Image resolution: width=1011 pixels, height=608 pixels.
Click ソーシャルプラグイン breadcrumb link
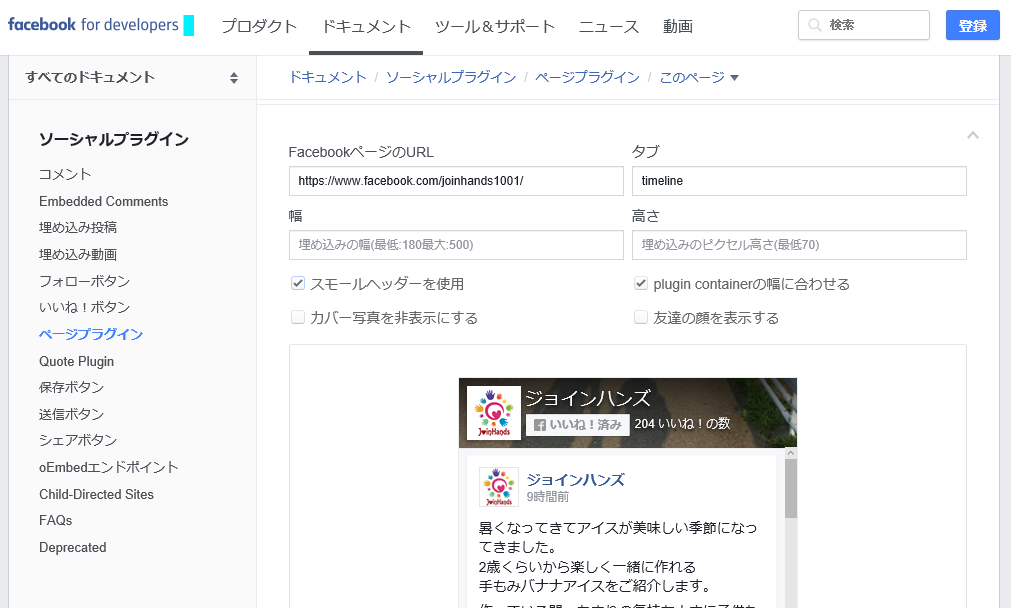[x=451, y=77]
